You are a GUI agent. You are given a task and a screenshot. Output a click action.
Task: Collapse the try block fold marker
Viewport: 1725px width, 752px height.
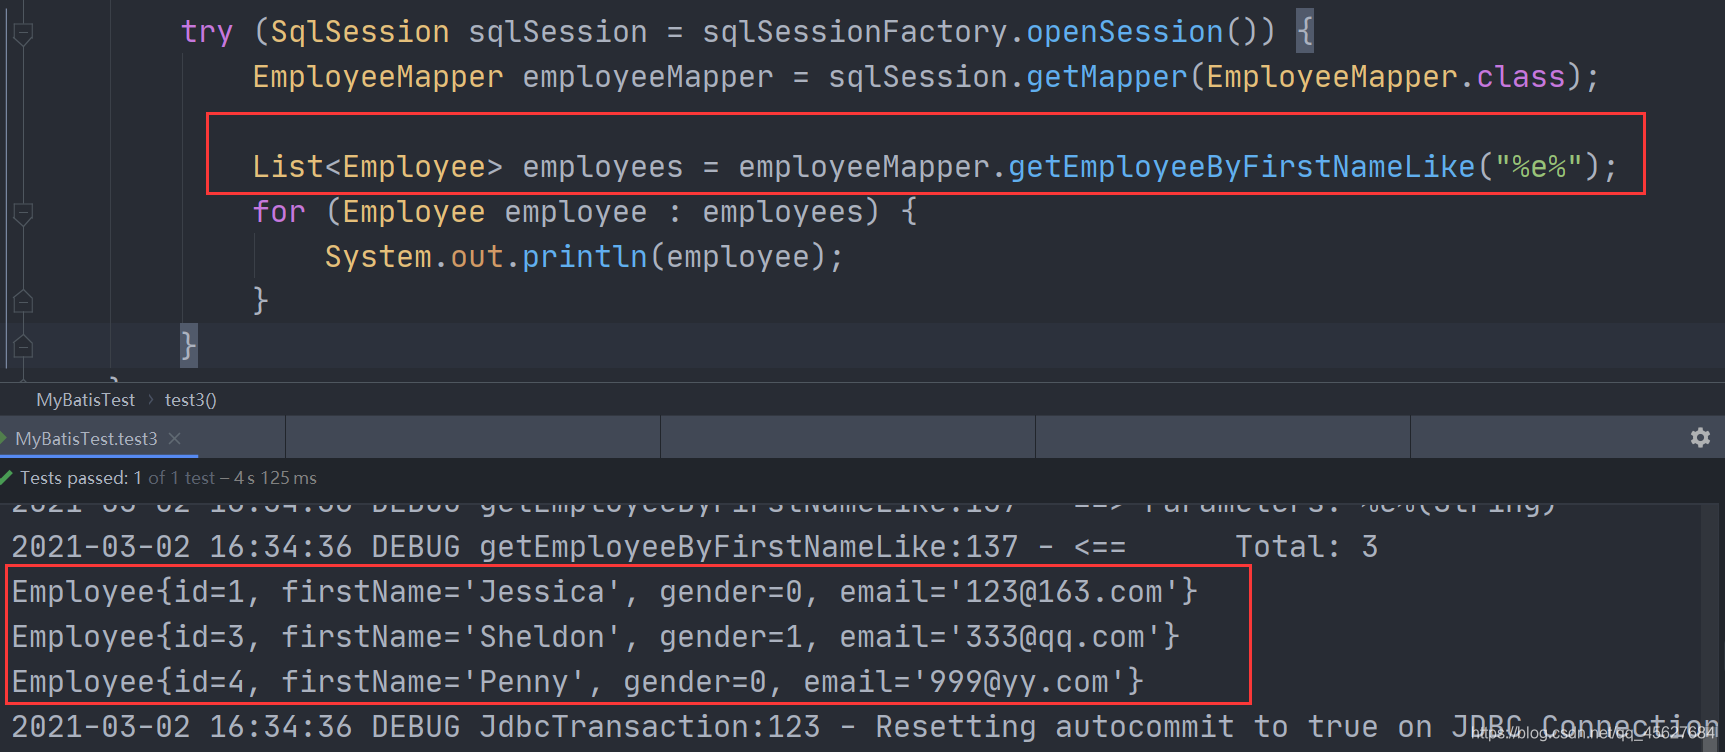point(23,34)
